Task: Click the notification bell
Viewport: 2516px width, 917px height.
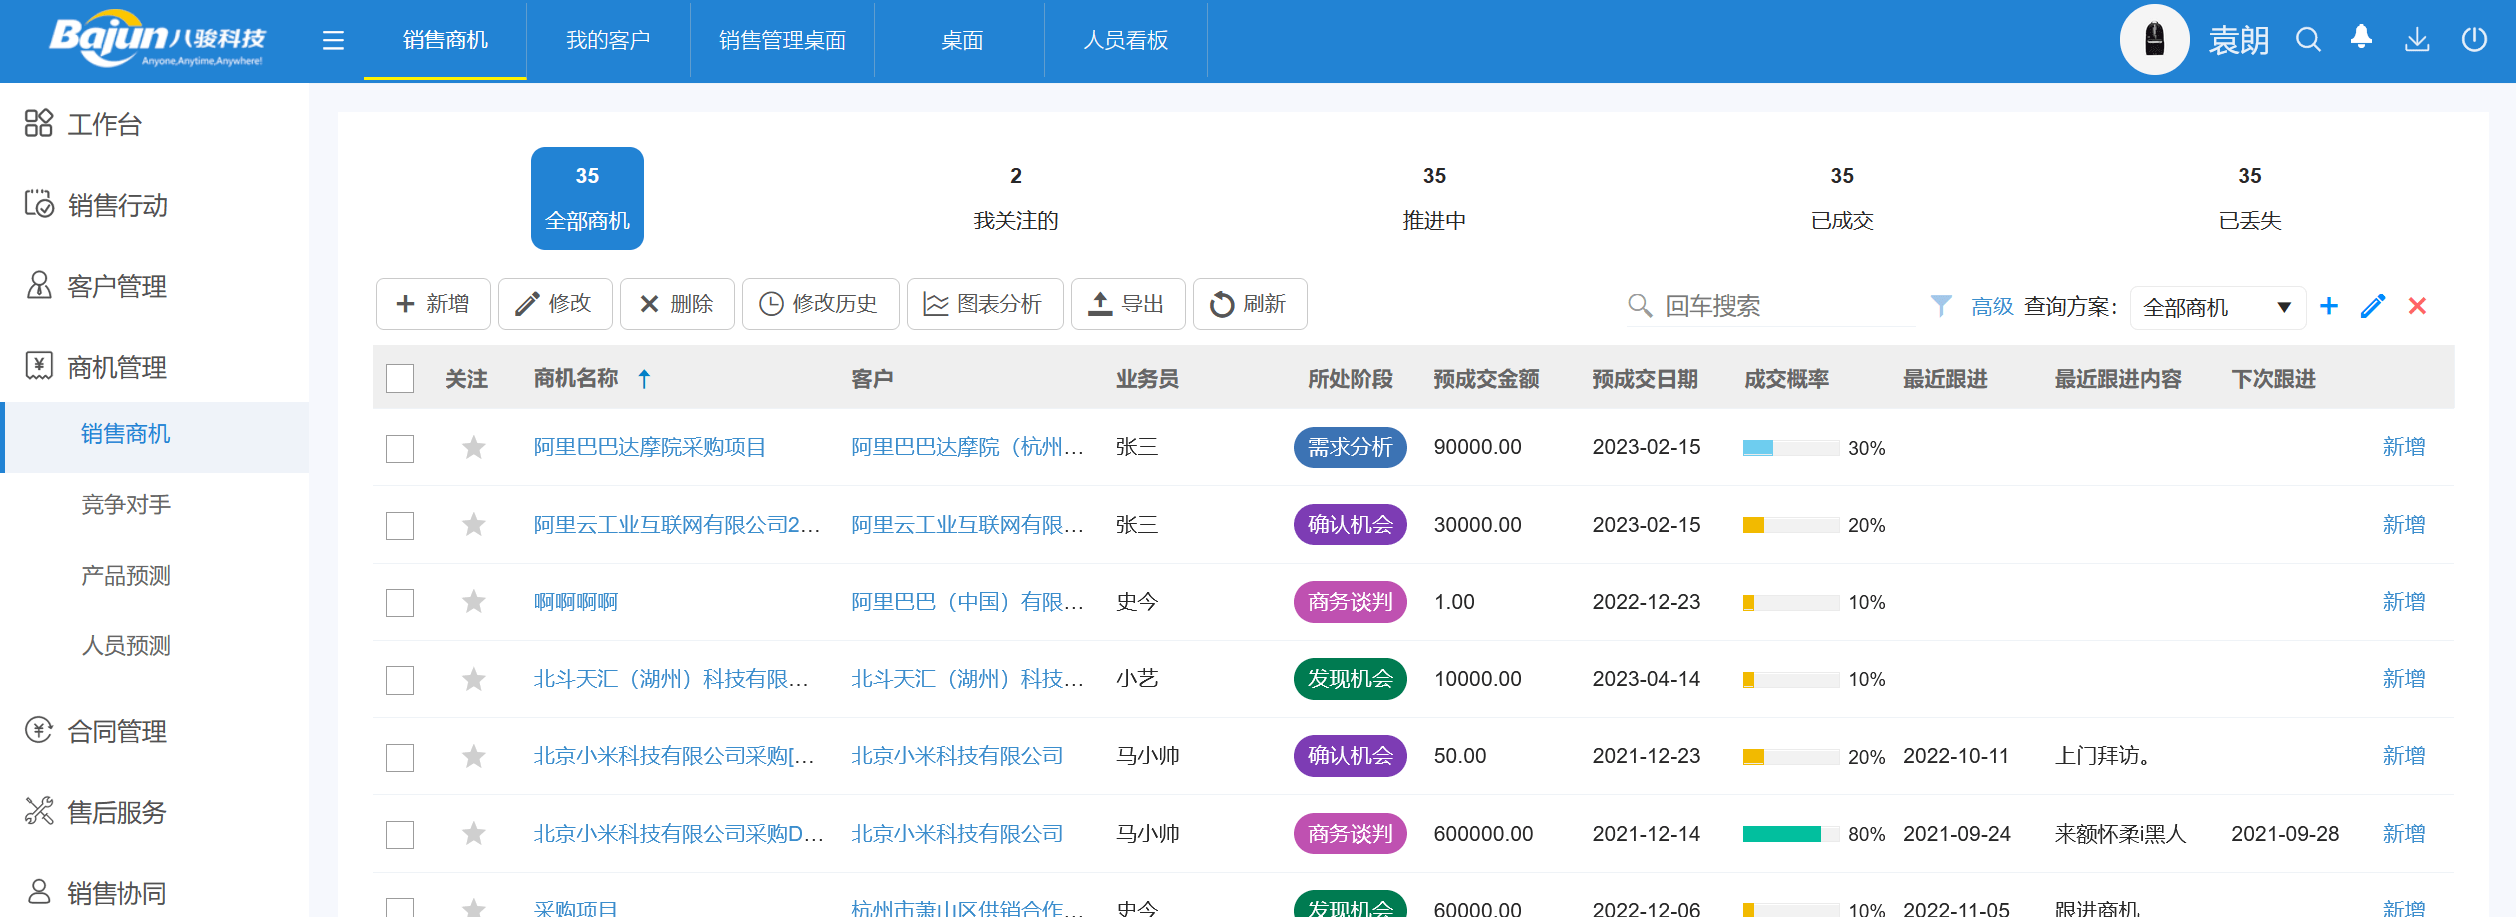Action: pyautogui.click(x=2362, y=39)
